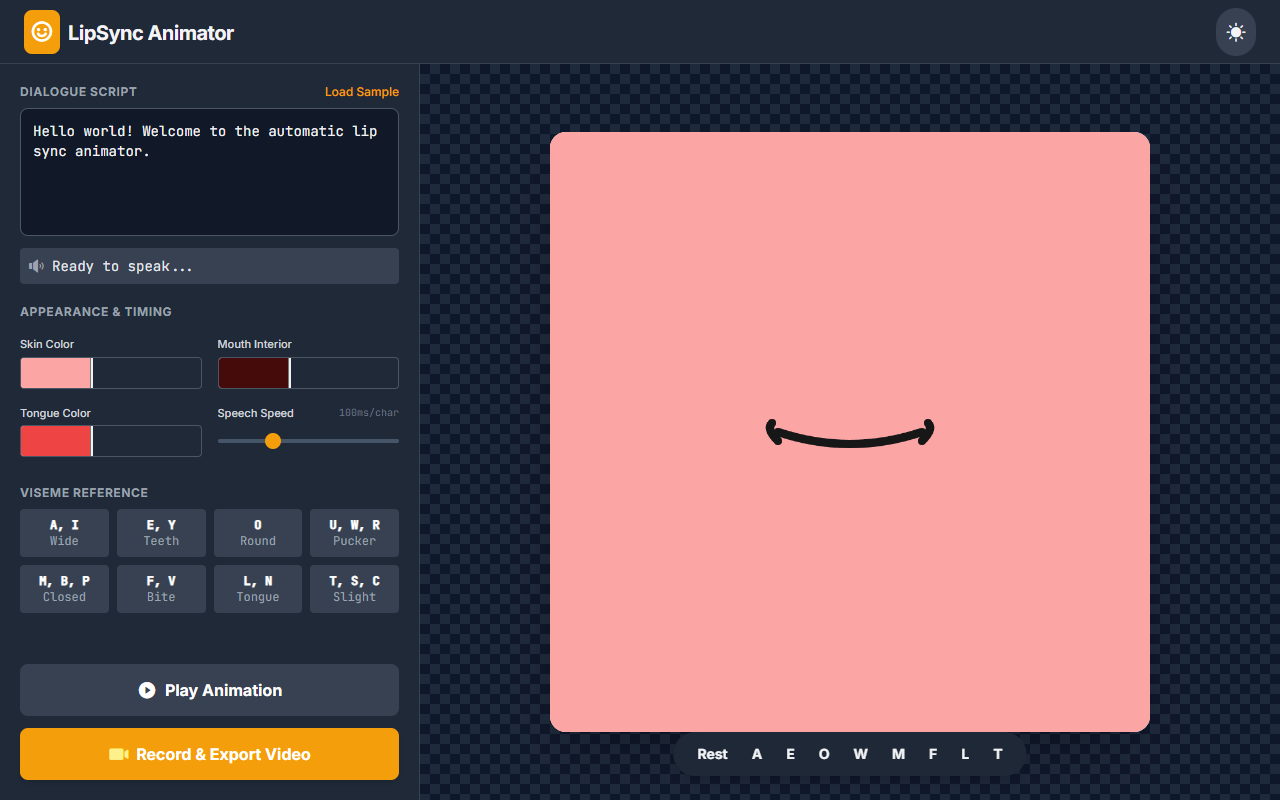This screenshot has height=800, width=1280.
Task: Click the "T, S, C Slight" viseme tile
Action: [x=354, y=588]
